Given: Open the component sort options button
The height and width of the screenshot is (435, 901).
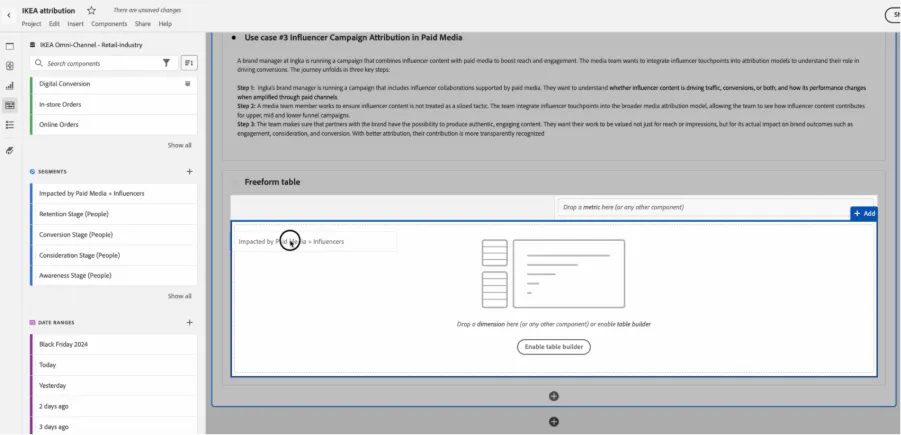Looking at the screenshot, I should pos(189,63).
